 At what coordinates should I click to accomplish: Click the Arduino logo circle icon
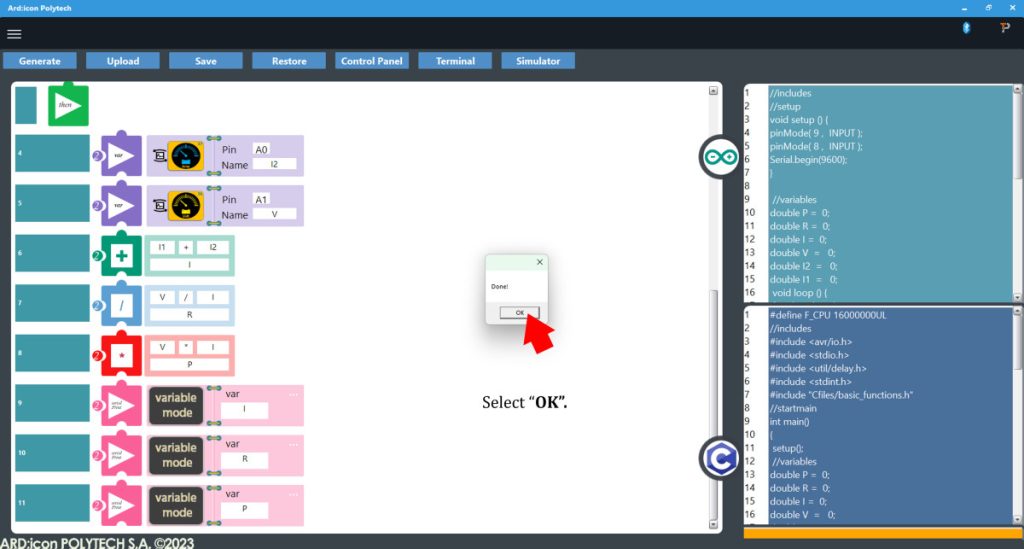point(718,157)
